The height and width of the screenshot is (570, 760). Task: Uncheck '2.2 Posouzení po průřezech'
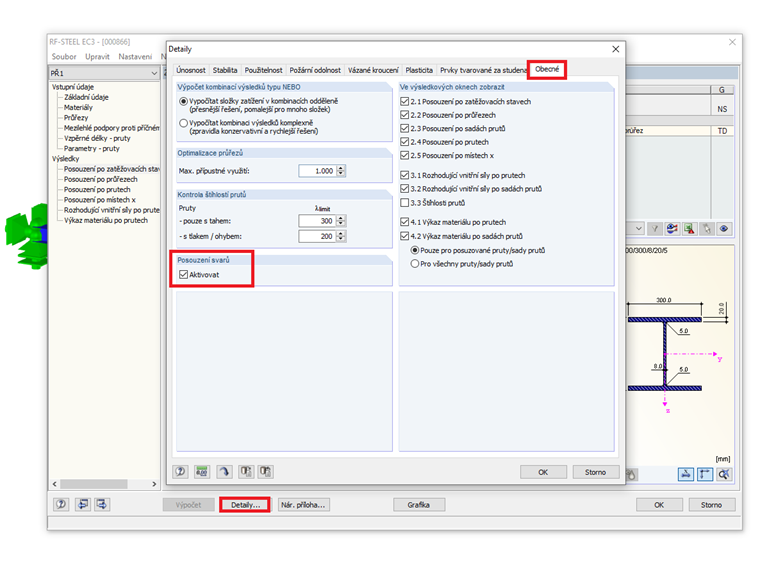click(x=404, y=115)
